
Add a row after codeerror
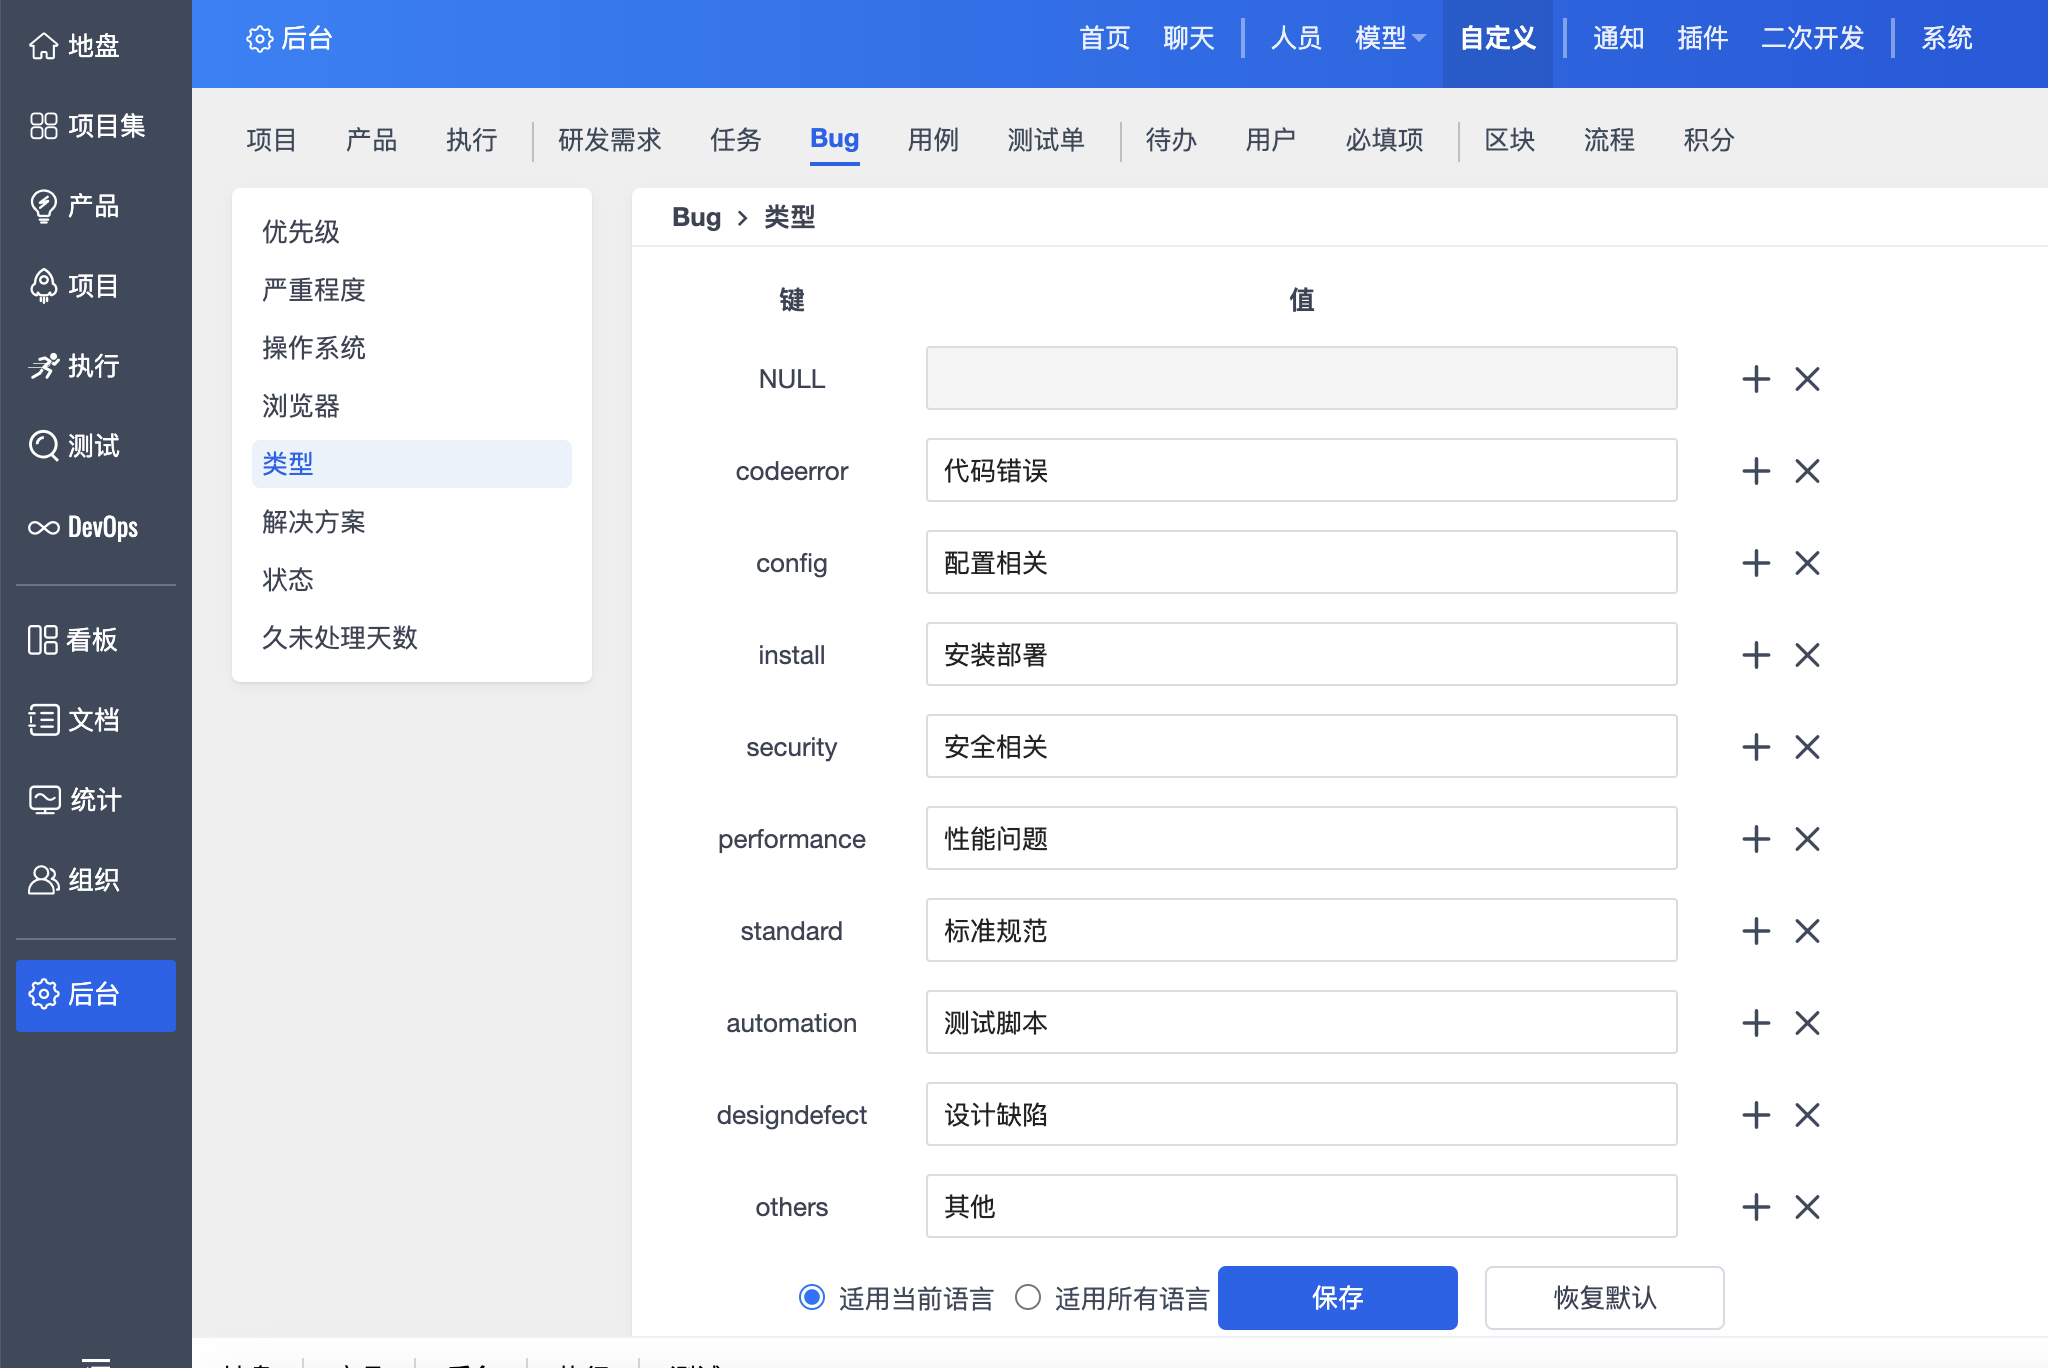1756,471
